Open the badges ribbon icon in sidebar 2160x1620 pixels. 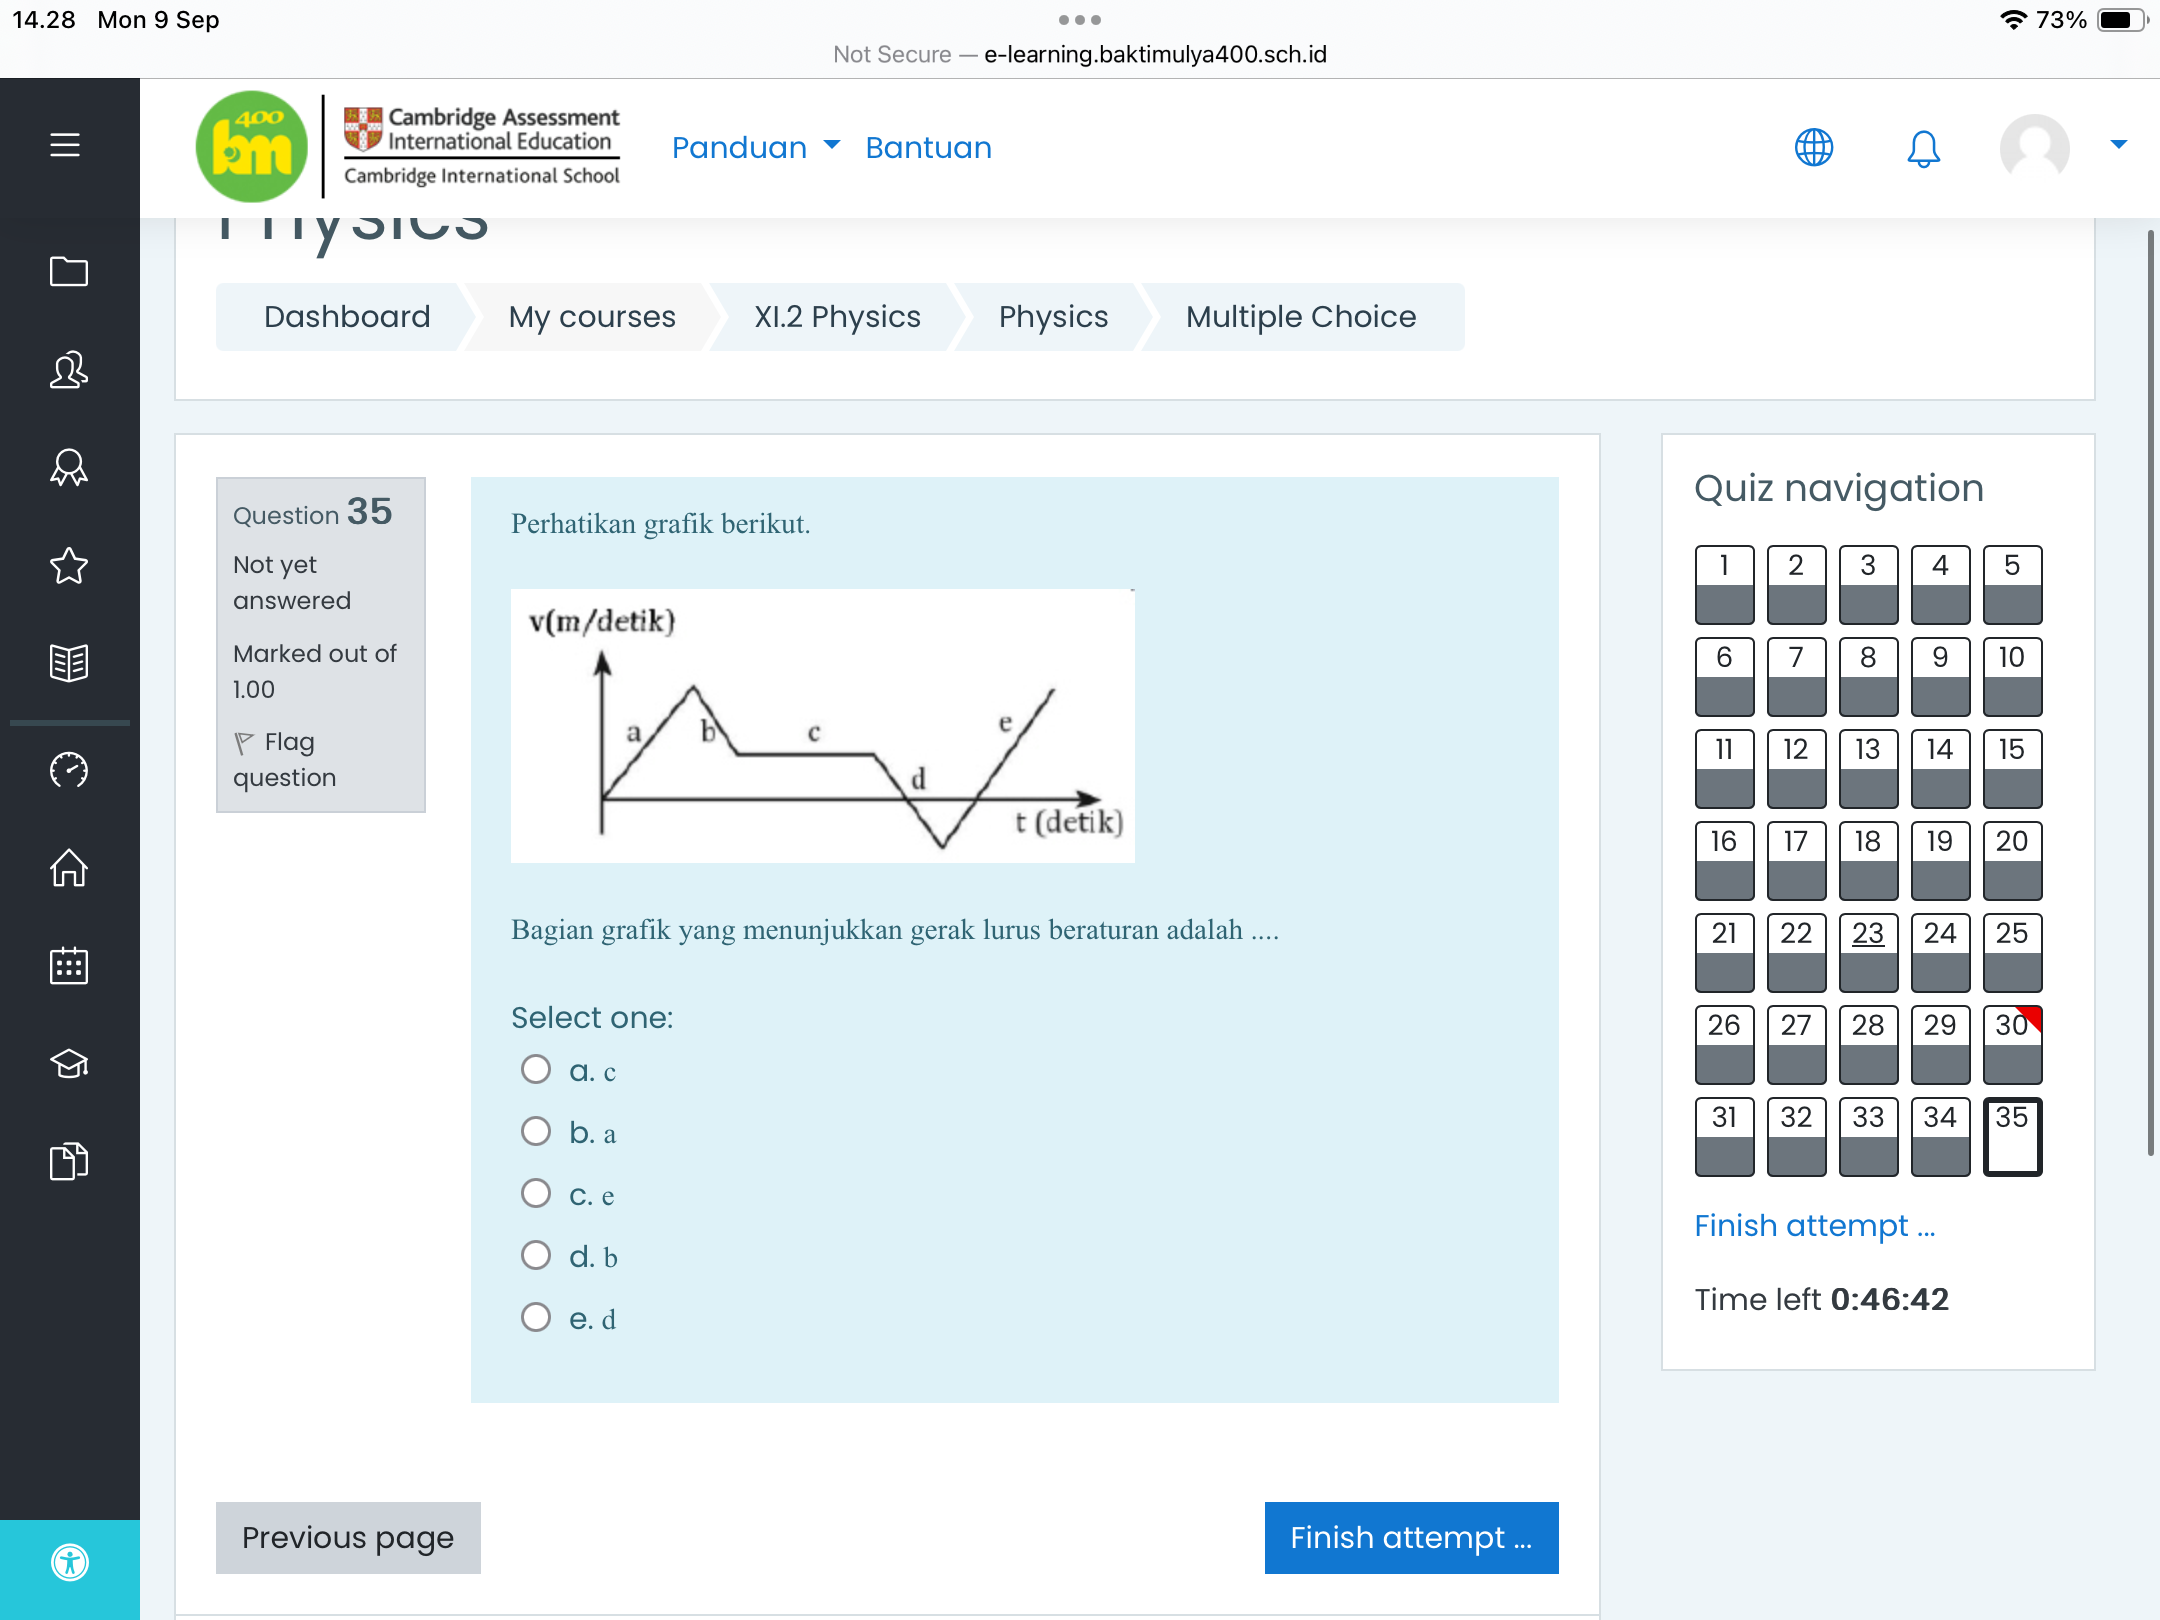coord(69,467)
